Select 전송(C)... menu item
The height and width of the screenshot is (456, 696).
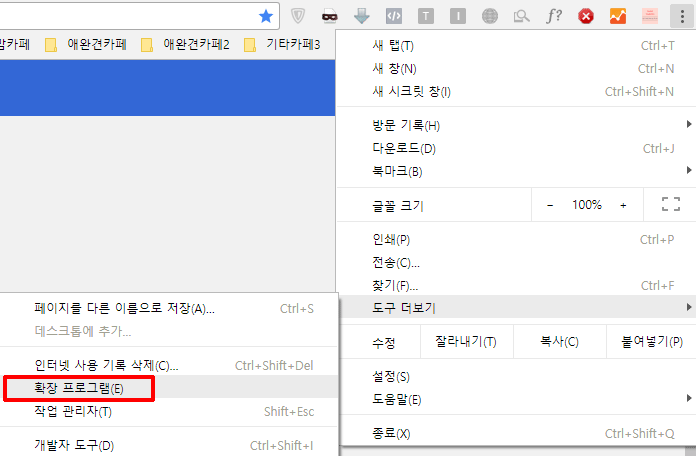coord(516,263)
